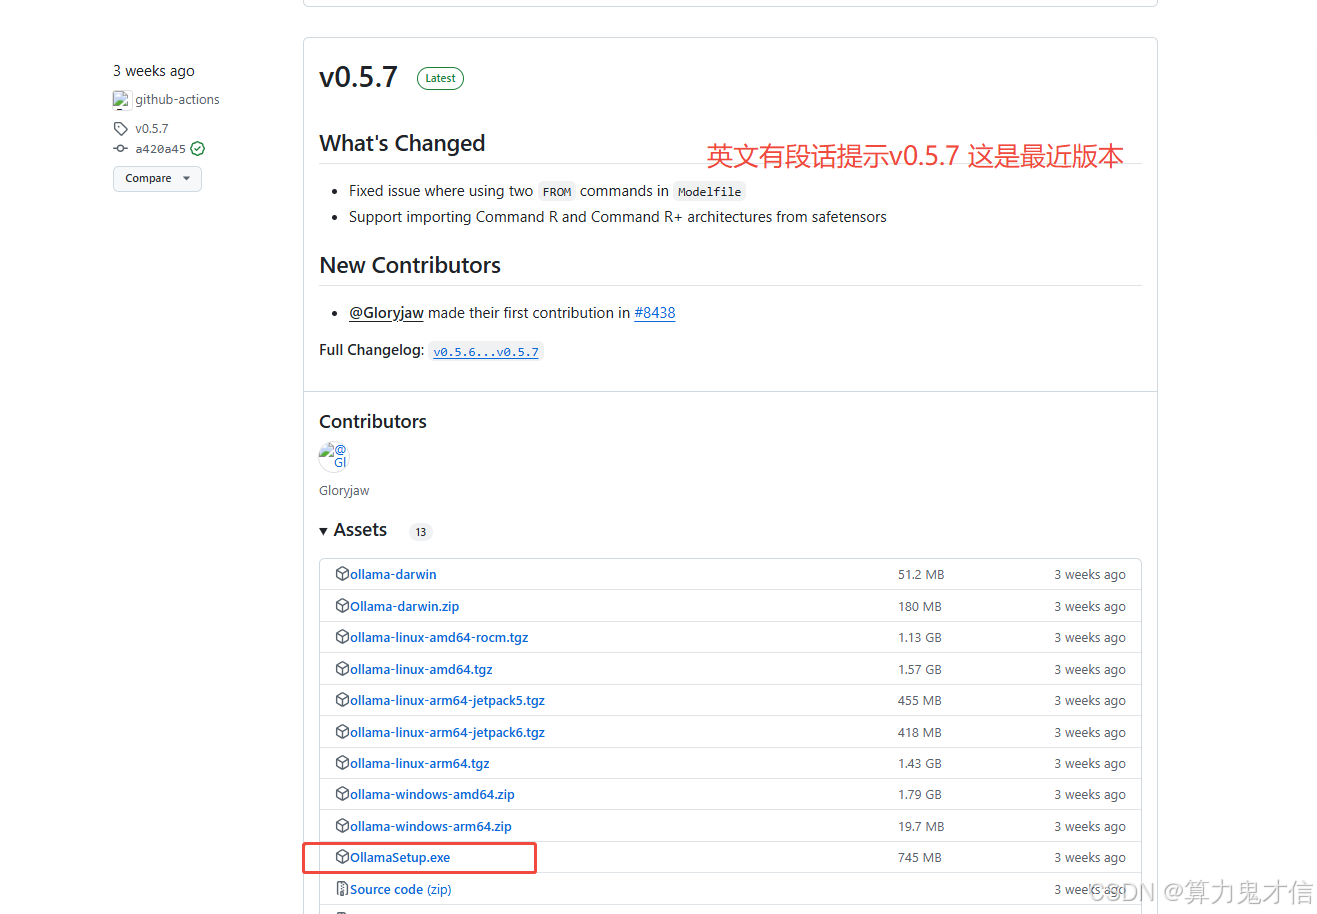Open Gloryjaw contributor avatar
Image resolution: width=1317 pixels, height=914 pixels.
(x=334, y=457)
